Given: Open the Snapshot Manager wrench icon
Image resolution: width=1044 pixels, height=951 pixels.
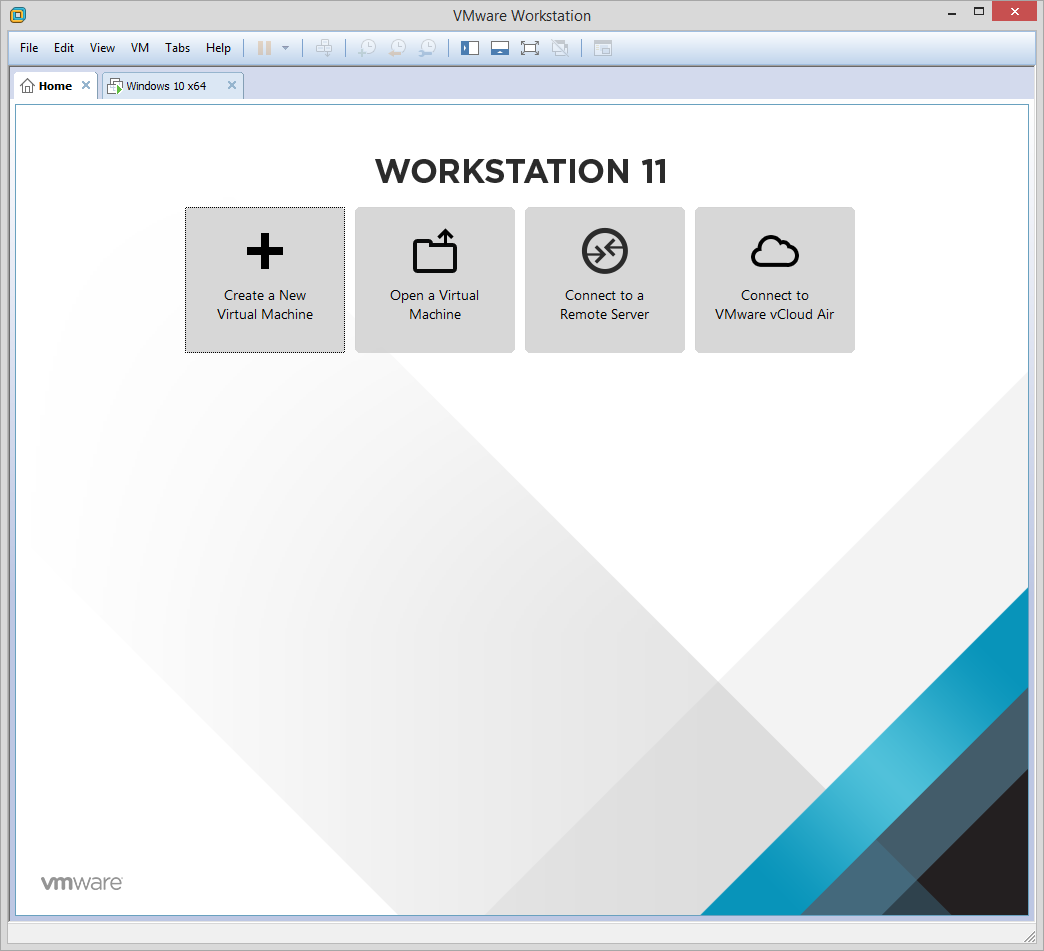Looking at the screenshot, I should pyautogui.click(x=427, y=48).
